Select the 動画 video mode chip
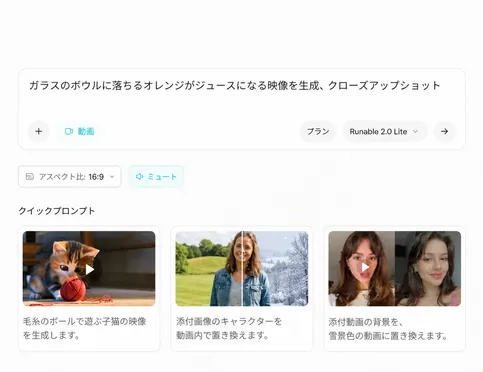Screen dimensions: 483x372 click(79, 131)
